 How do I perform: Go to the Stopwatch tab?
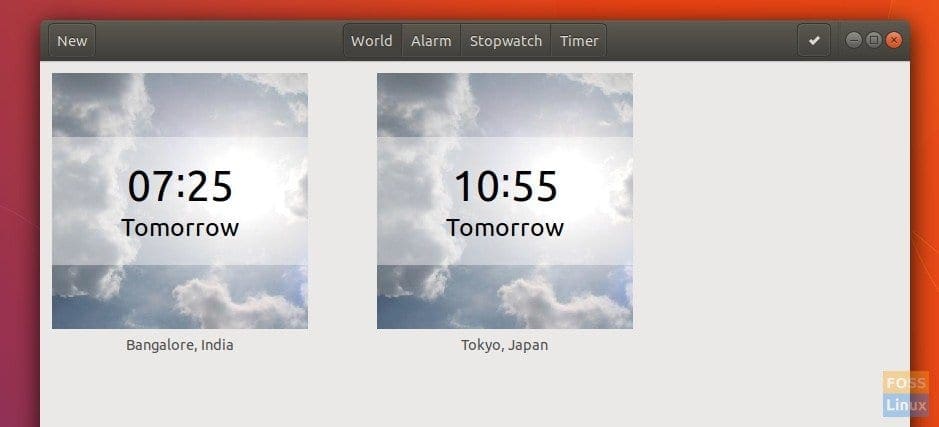pos(506,41)
